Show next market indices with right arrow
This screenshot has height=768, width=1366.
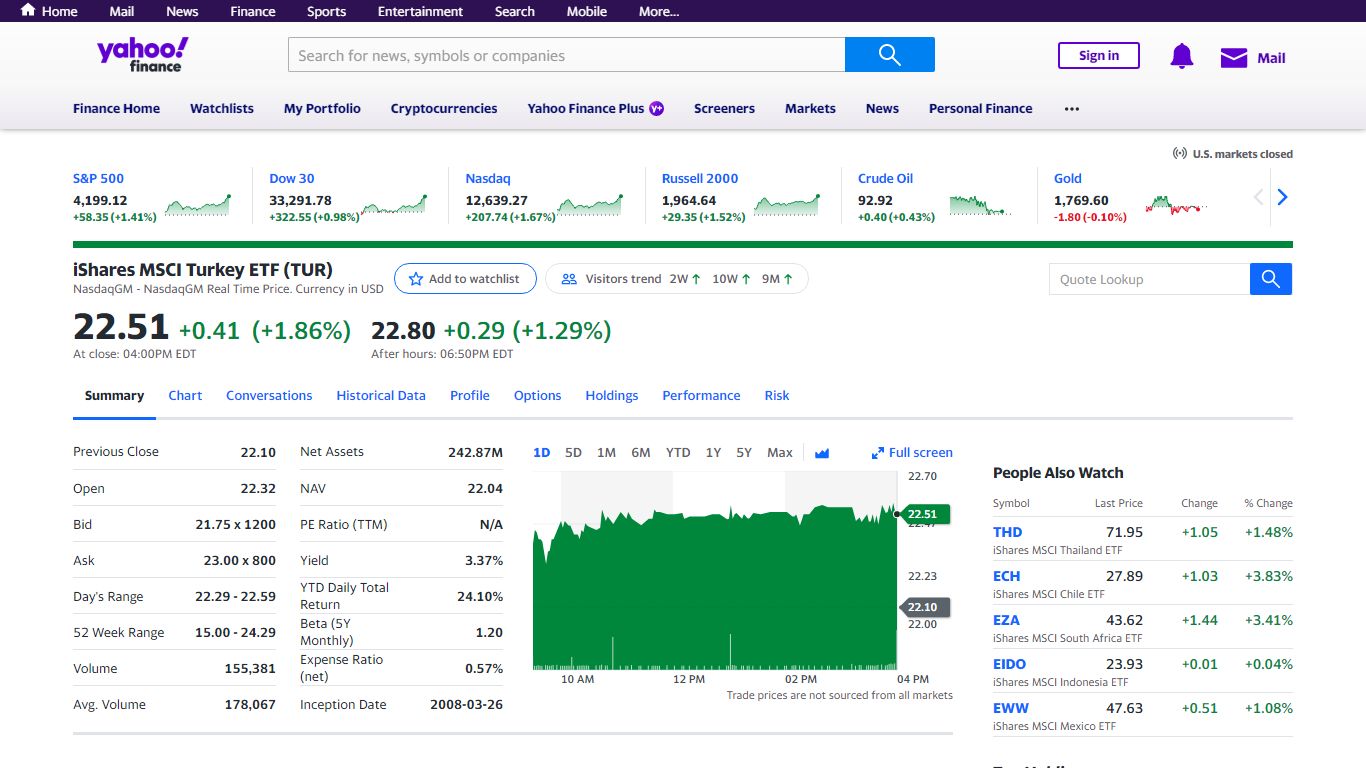tap(1282, 197)
